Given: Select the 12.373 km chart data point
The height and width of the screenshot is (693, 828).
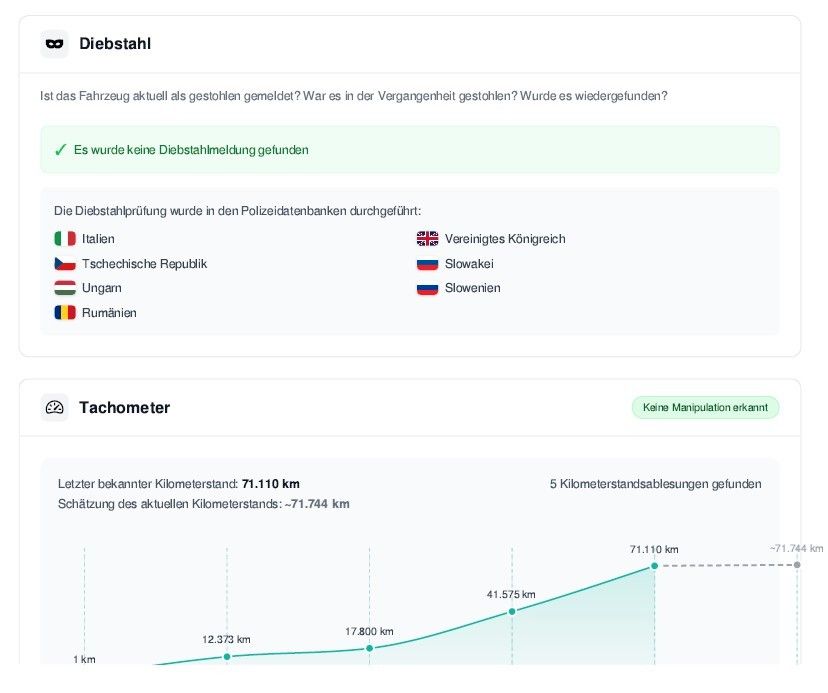Looking at the screenshot, I should pos(227,657).
